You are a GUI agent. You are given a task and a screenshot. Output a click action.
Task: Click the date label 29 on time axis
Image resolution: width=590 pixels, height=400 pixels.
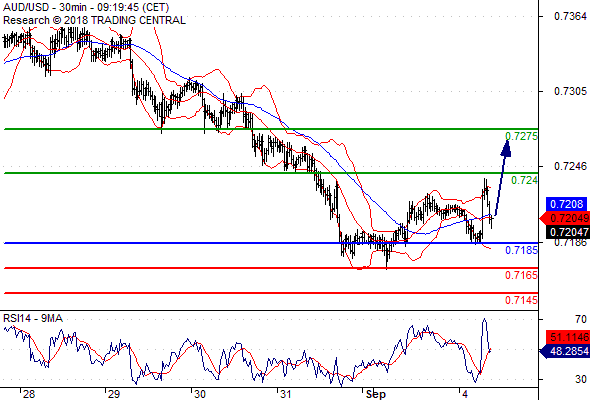[x=114, y=394]
